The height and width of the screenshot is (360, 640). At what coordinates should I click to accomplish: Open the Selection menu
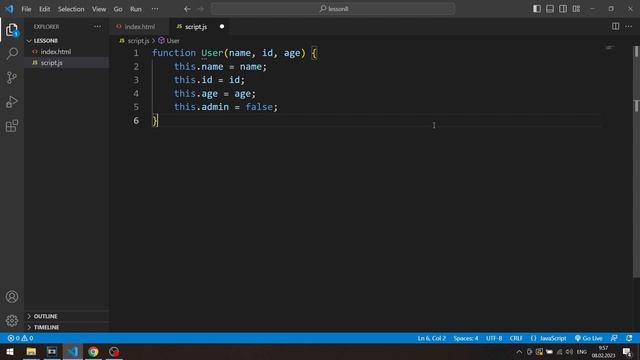(x=71, y=9)
